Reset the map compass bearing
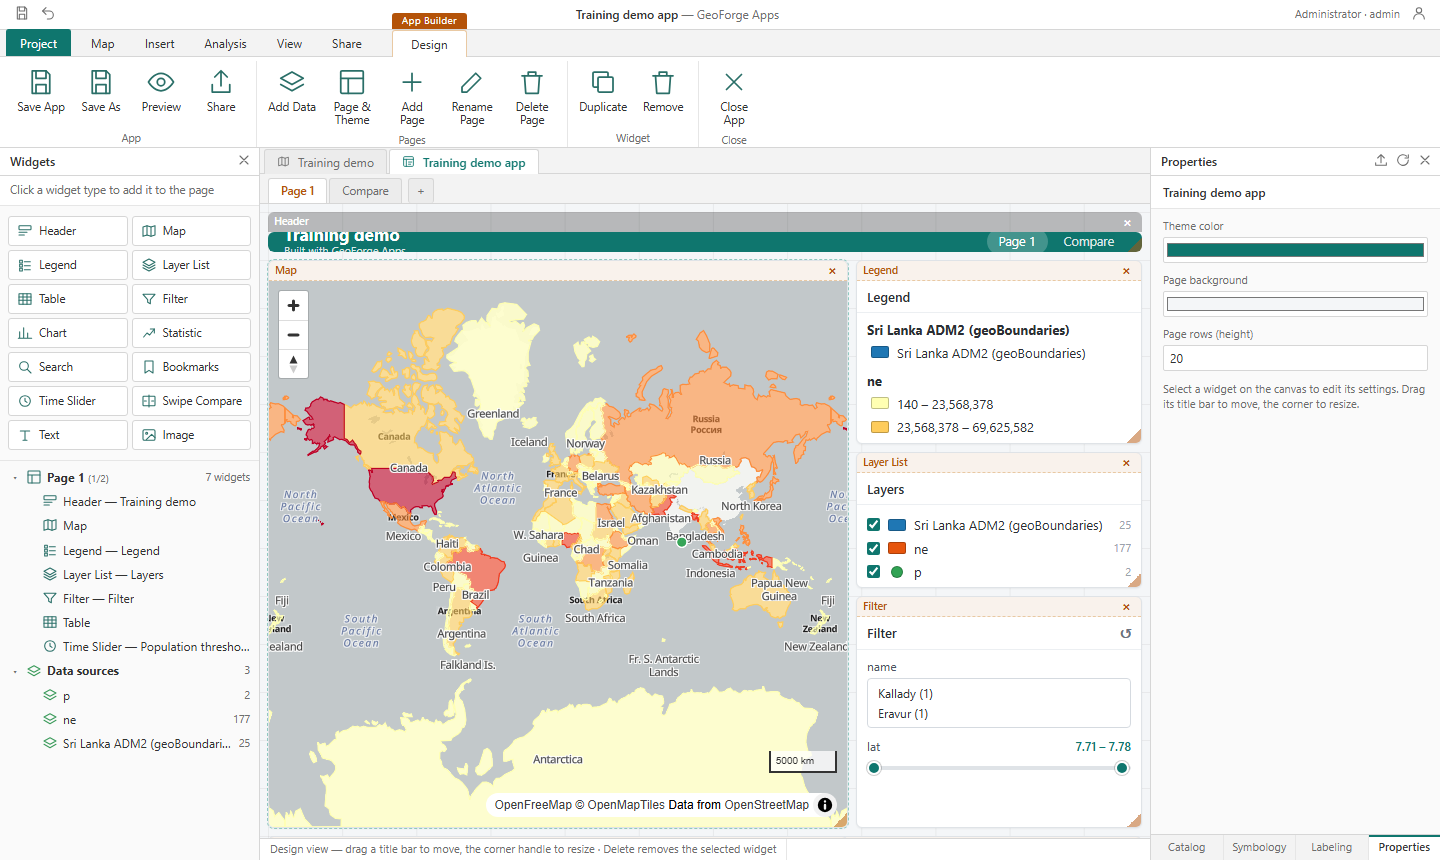1440x860 pixels. point(293,364)
